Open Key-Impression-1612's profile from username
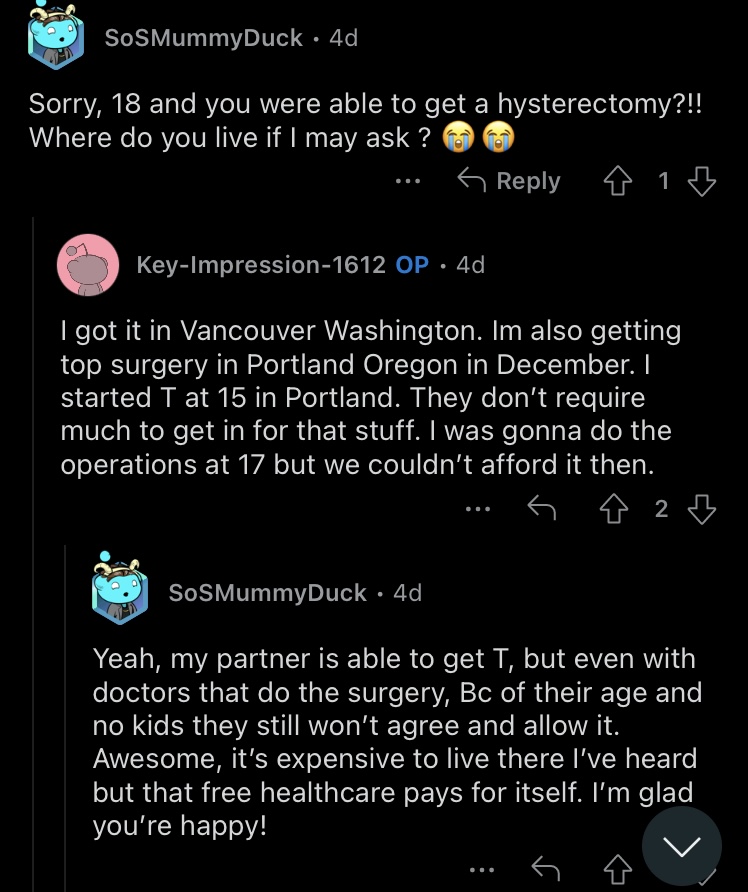Screen dimensions: 748x892 coord(261,265)
